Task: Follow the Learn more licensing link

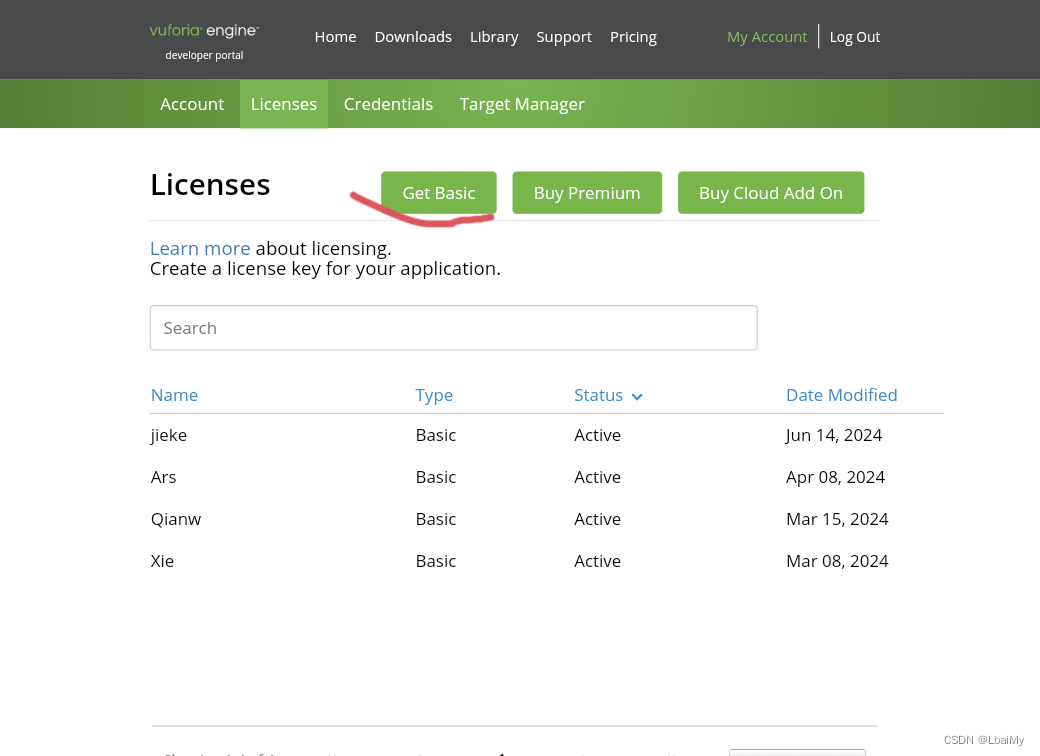Action: pyautogui.click(x=200, y=248)
